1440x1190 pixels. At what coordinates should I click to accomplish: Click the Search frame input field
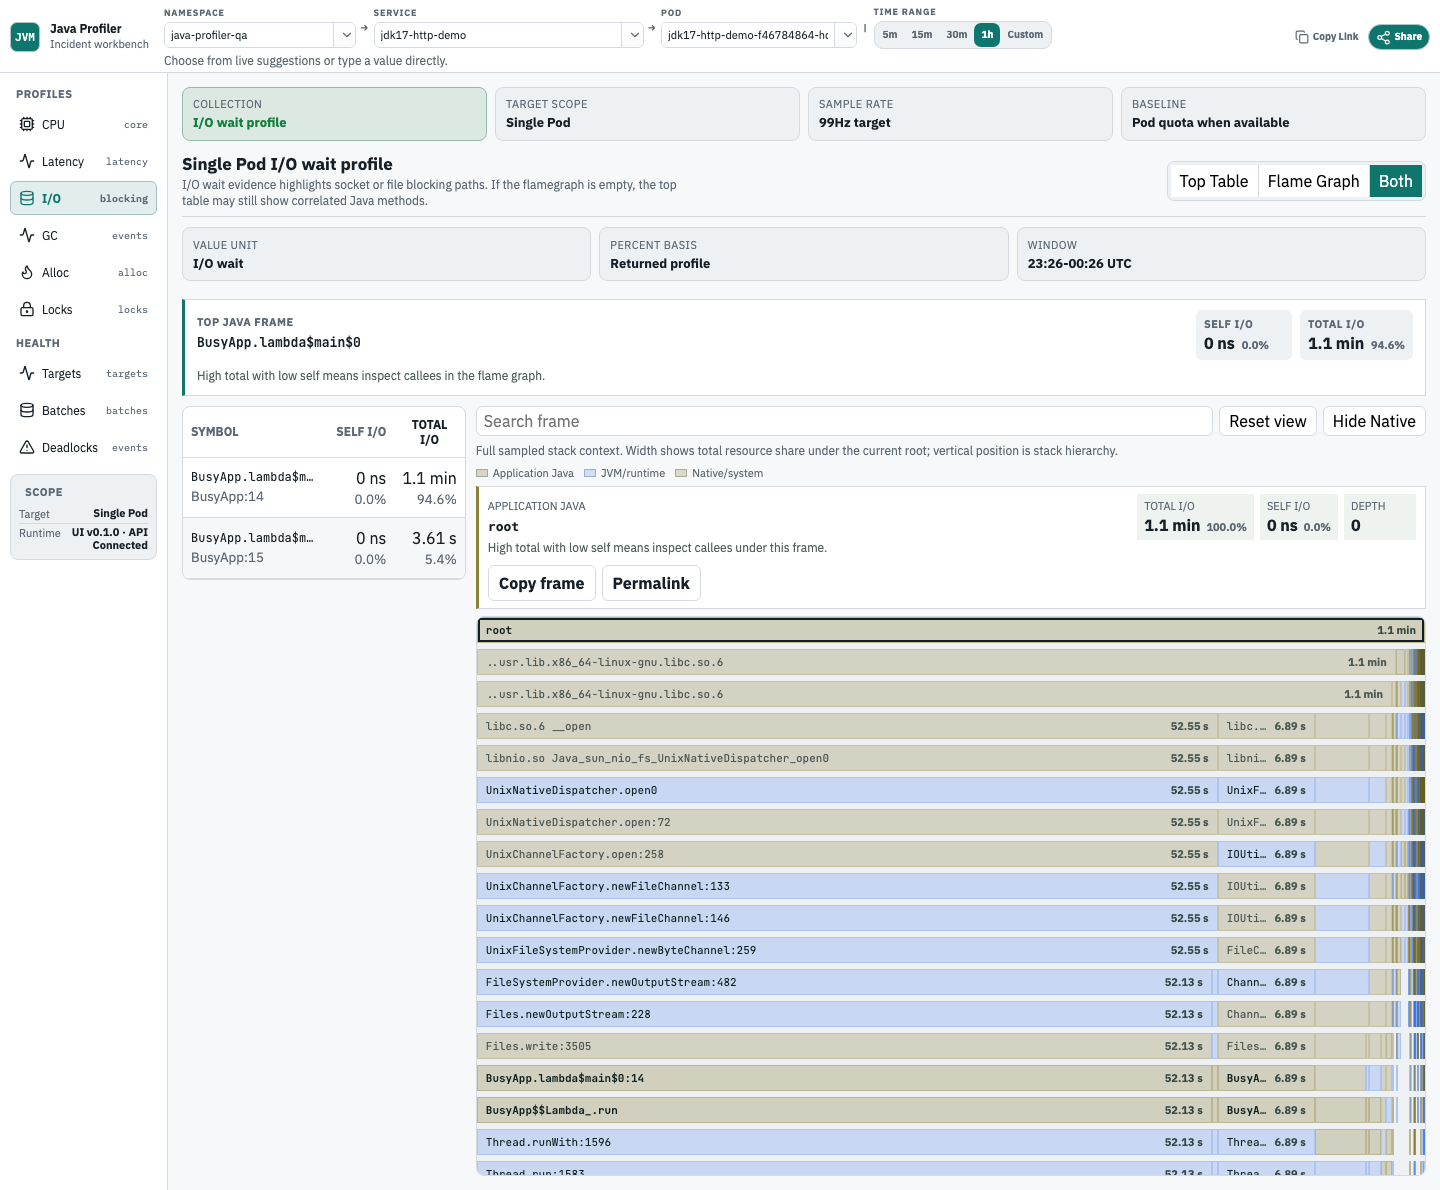844,421
